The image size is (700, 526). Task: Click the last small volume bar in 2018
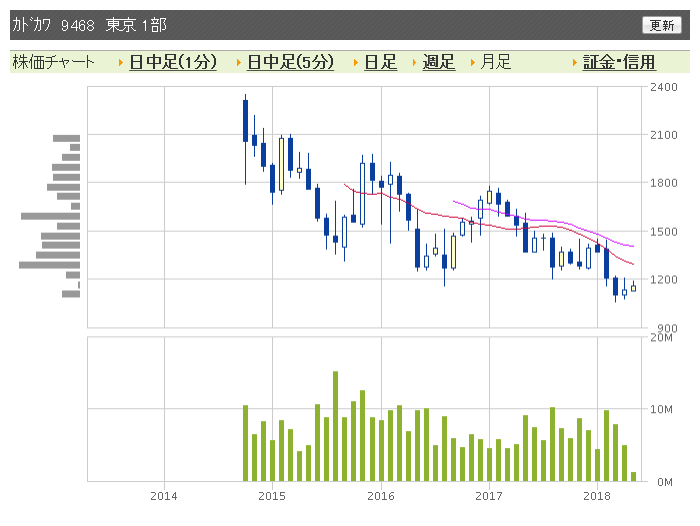[x=633, y=476]
